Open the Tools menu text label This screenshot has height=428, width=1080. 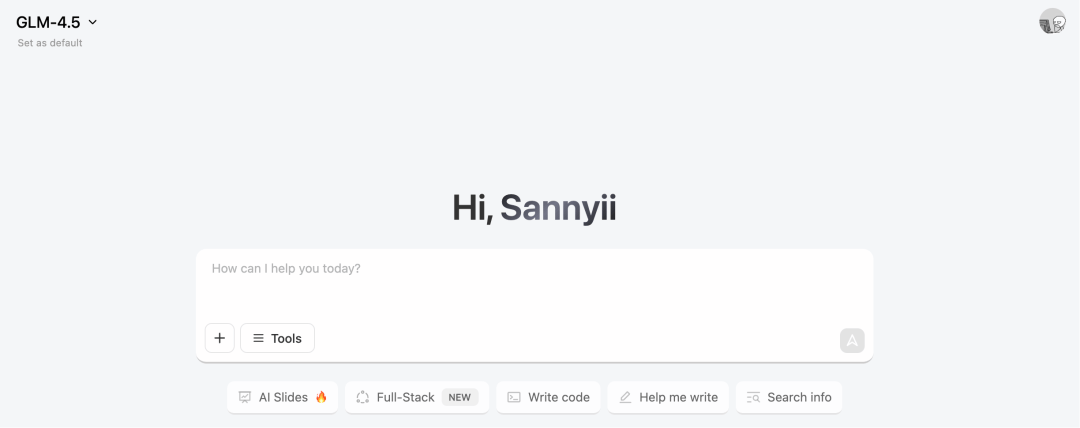coord(287,338)
